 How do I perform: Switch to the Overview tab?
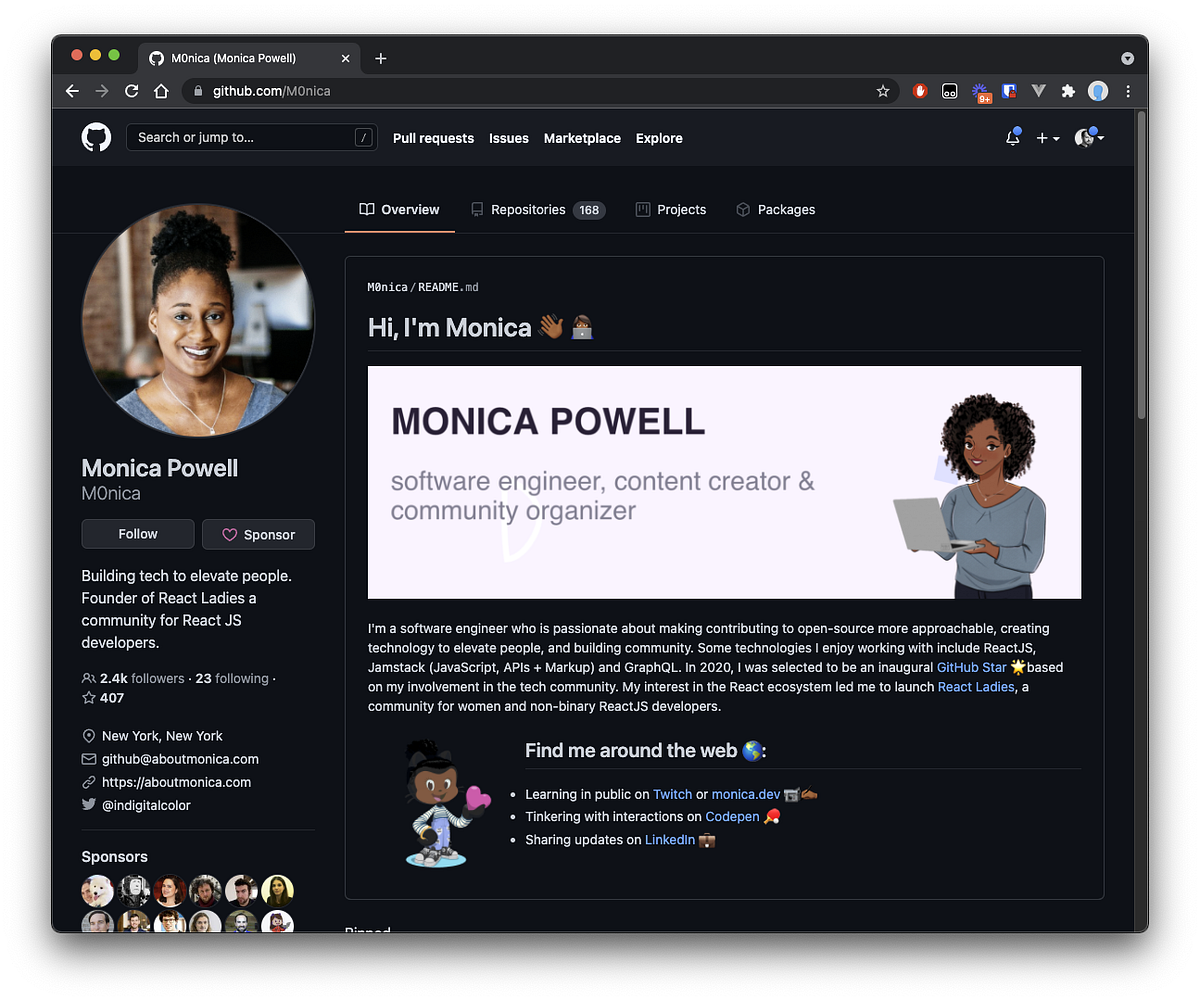400,210
